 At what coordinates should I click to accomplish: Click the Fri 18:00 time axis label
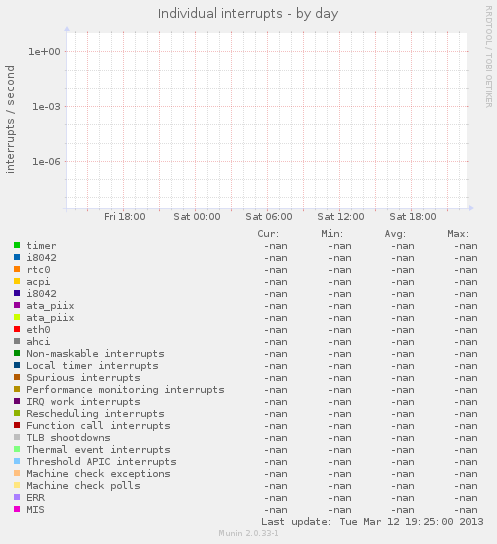125,217
